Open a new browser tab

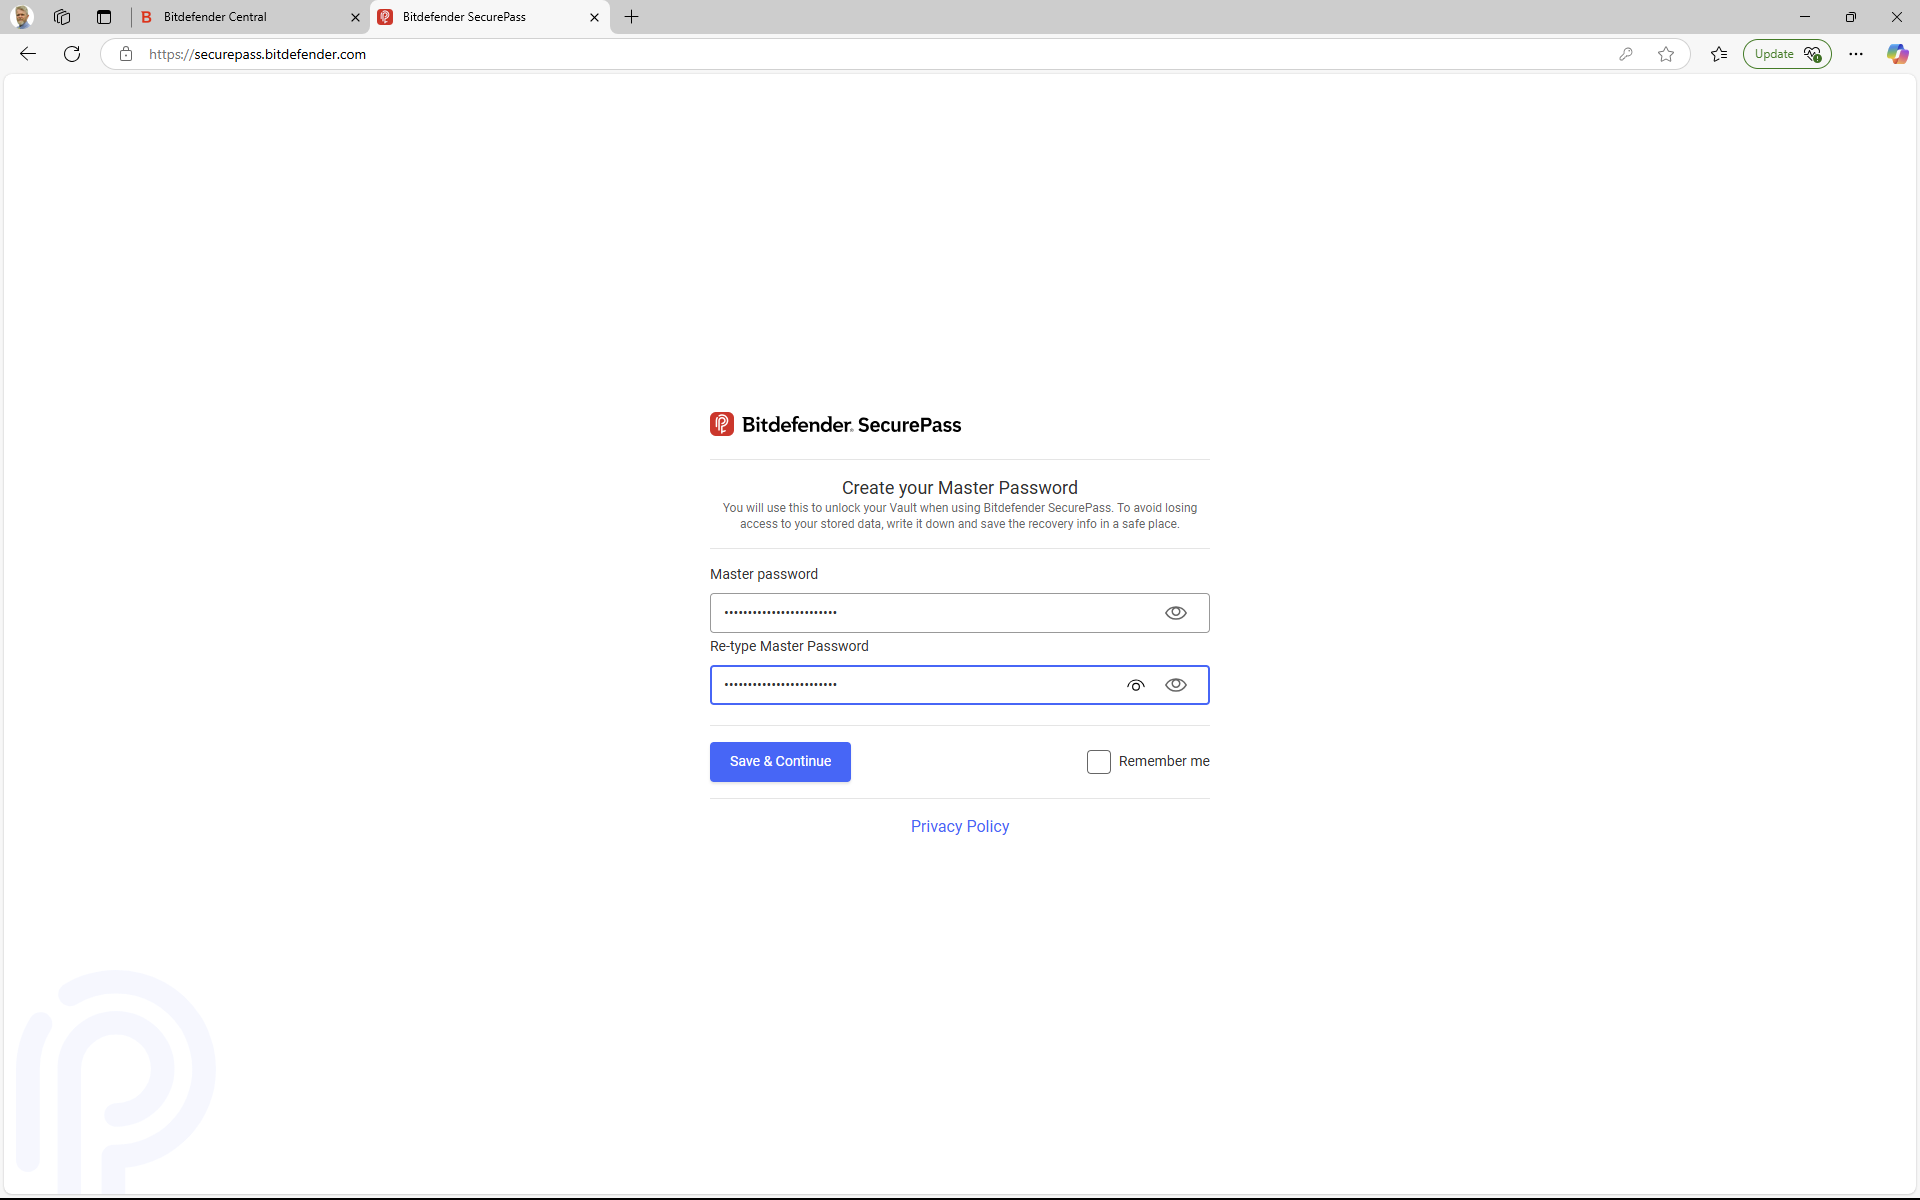[630, 17]
